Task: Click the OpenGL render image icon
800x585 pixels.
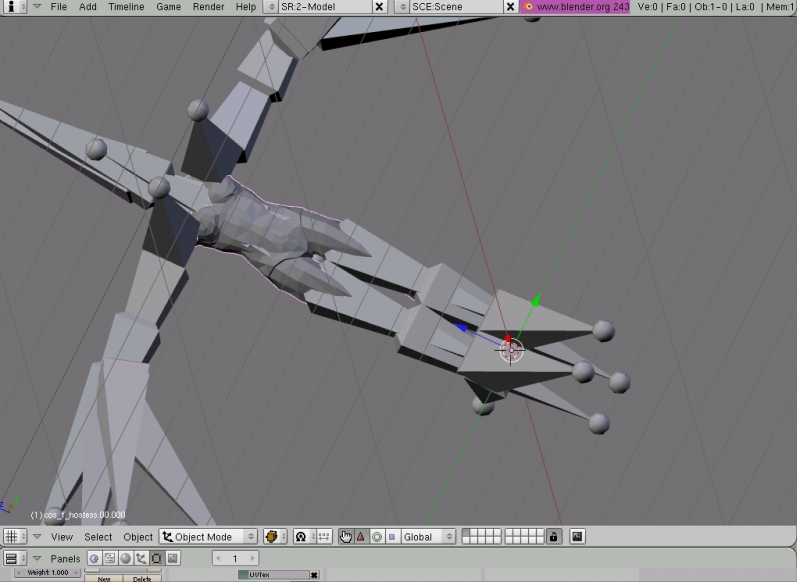Action: tap(577, 537)
